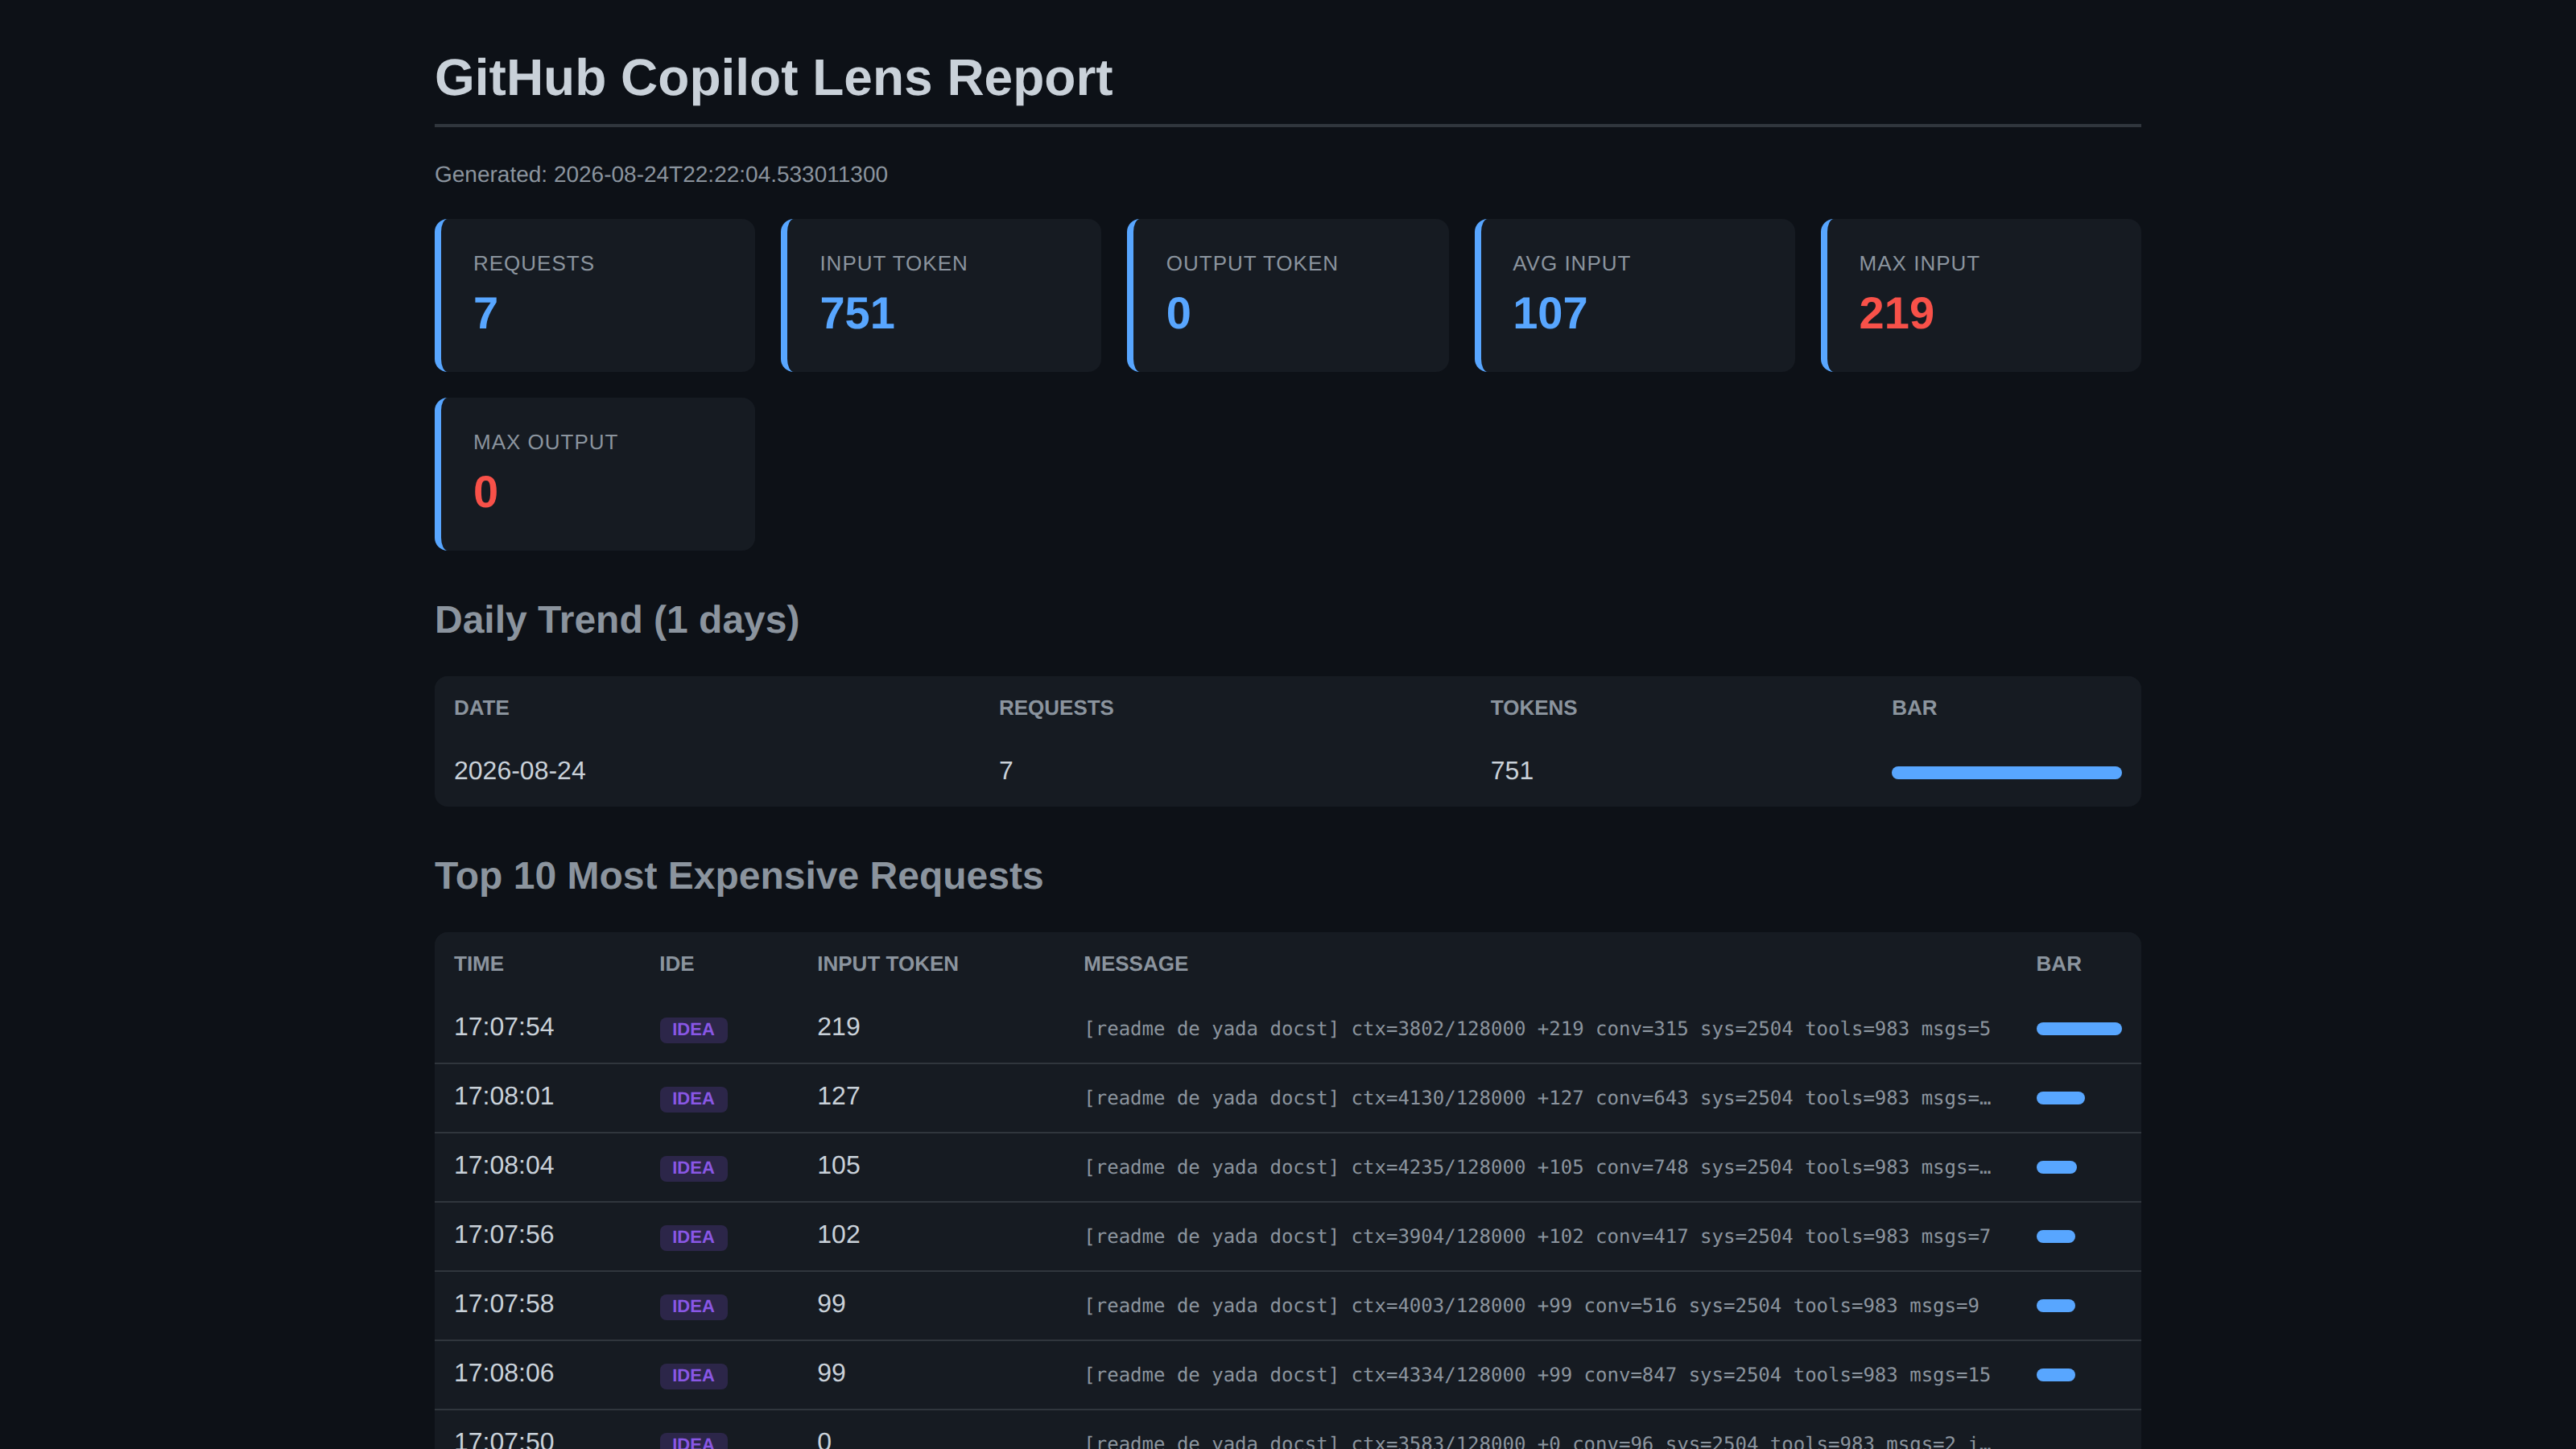
Task: Click the time cell 17:07:58
Action: click(503, 1303)
